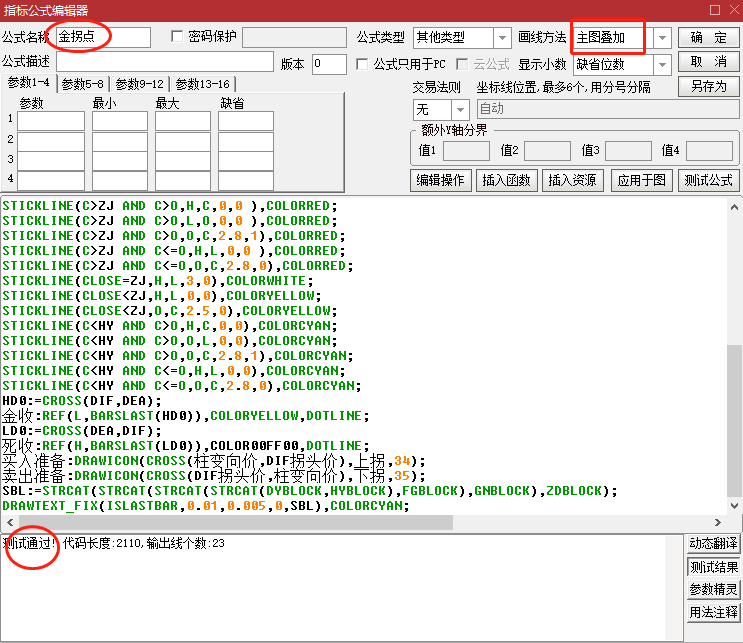Image resolution: width=743 pixels, height=643 pixels.
Task: Click the code editor scroll-up arrow
Action: click(734, 207)
